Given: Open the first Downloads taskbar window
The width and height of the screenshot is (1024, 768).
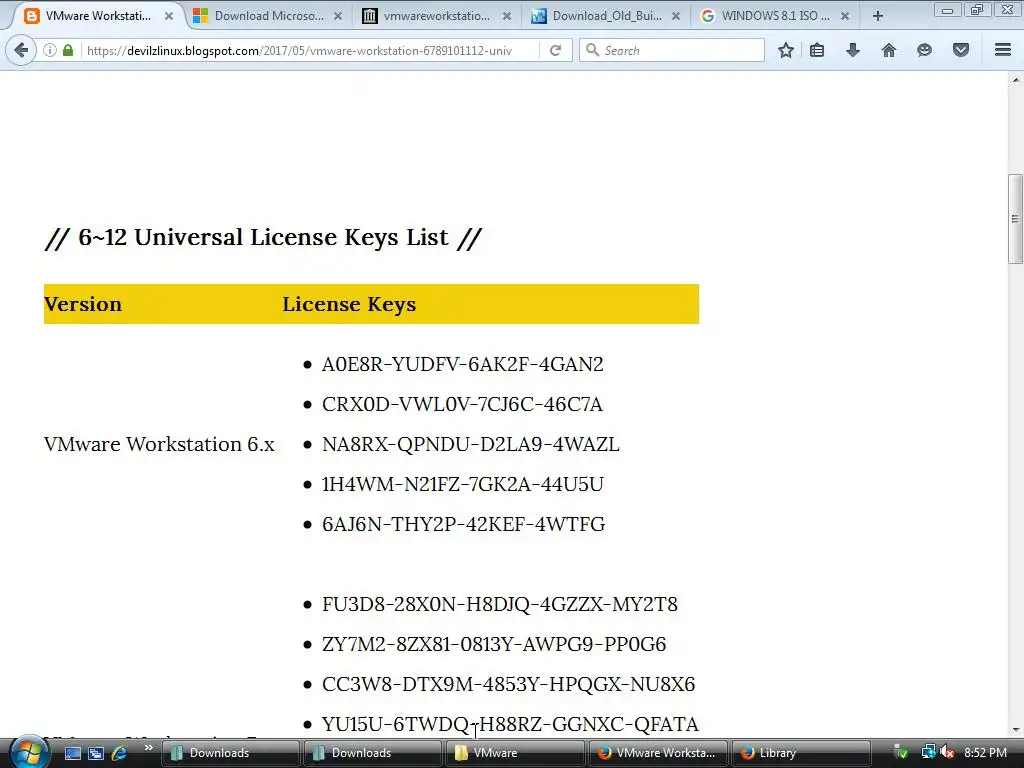Looking at the screenshot, I should click(229, 753).
